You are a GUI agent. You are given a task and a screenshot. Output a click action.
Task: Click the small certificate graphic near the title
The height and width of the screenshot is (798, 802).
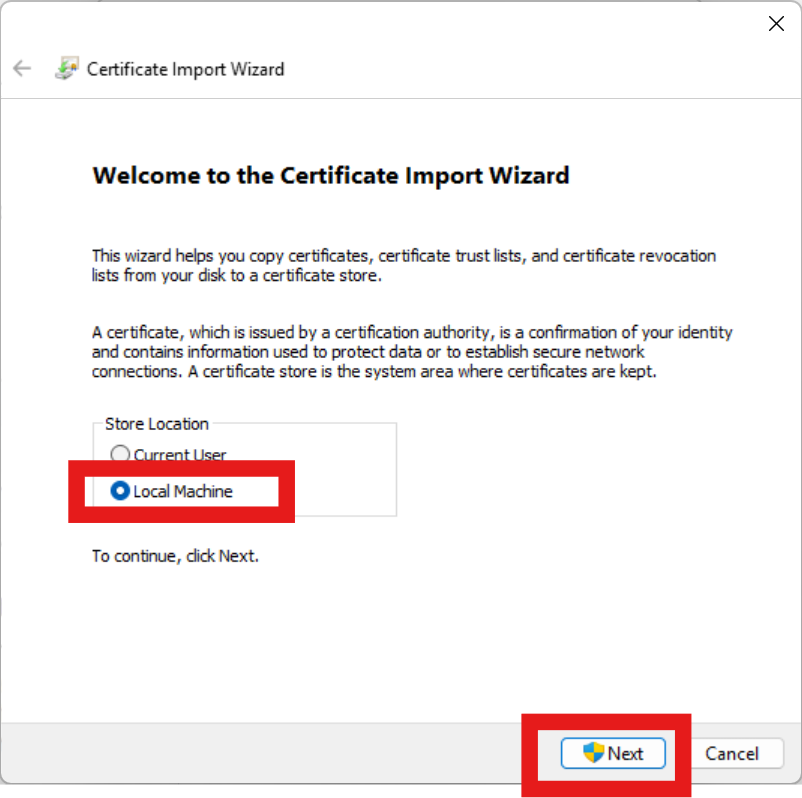point(67,69)
